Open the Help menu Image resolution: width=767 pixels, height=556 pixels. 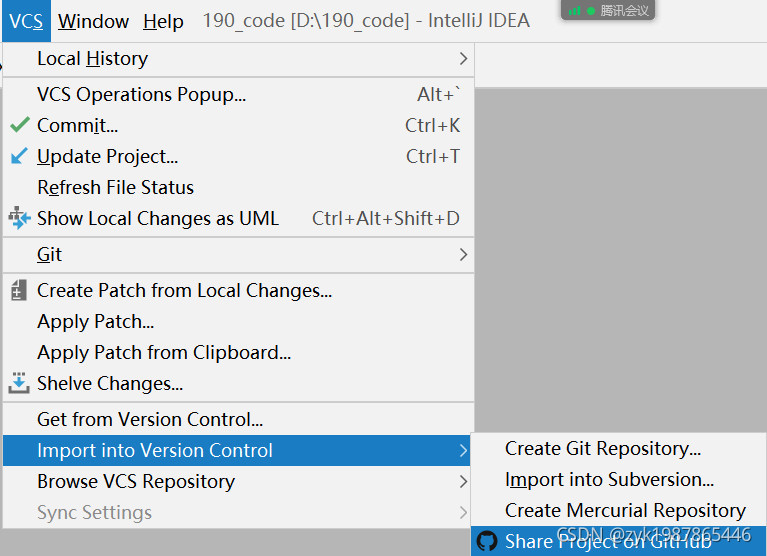(163, 21)
